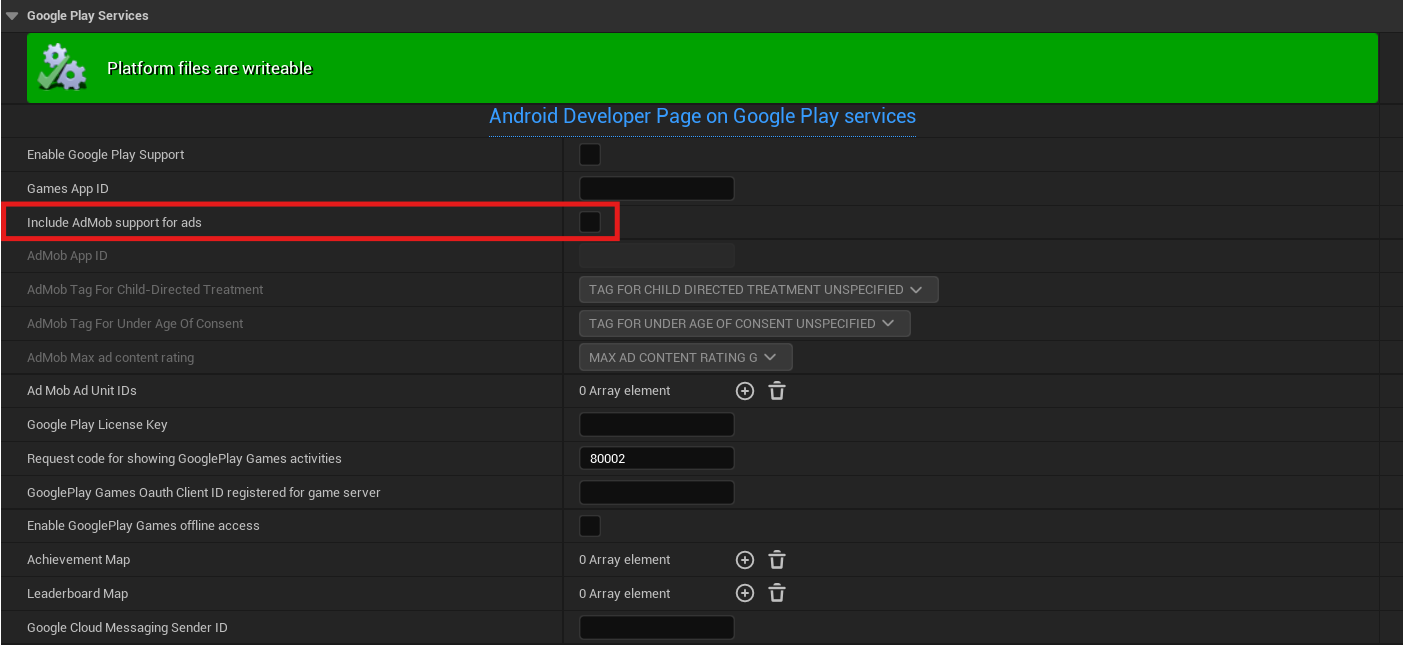Select AdMob Tag For Under Age Of Consent label
The width and height of the screenshot is (1403, 645).
tap(135, 324)
